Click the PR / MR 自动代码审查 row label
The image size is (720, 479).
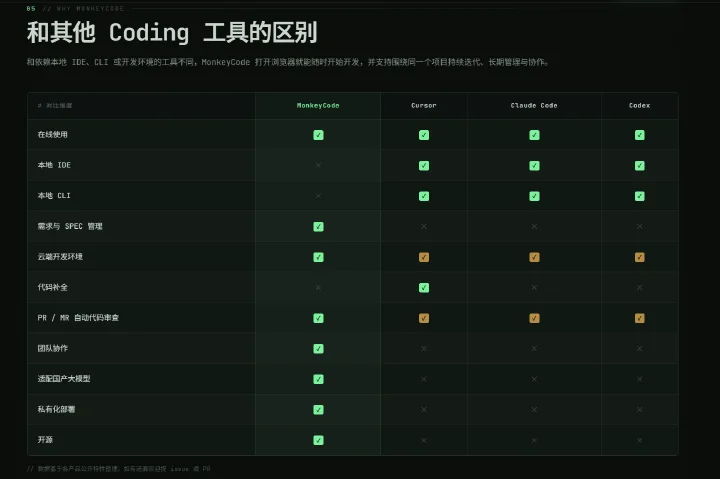(78, 317)
